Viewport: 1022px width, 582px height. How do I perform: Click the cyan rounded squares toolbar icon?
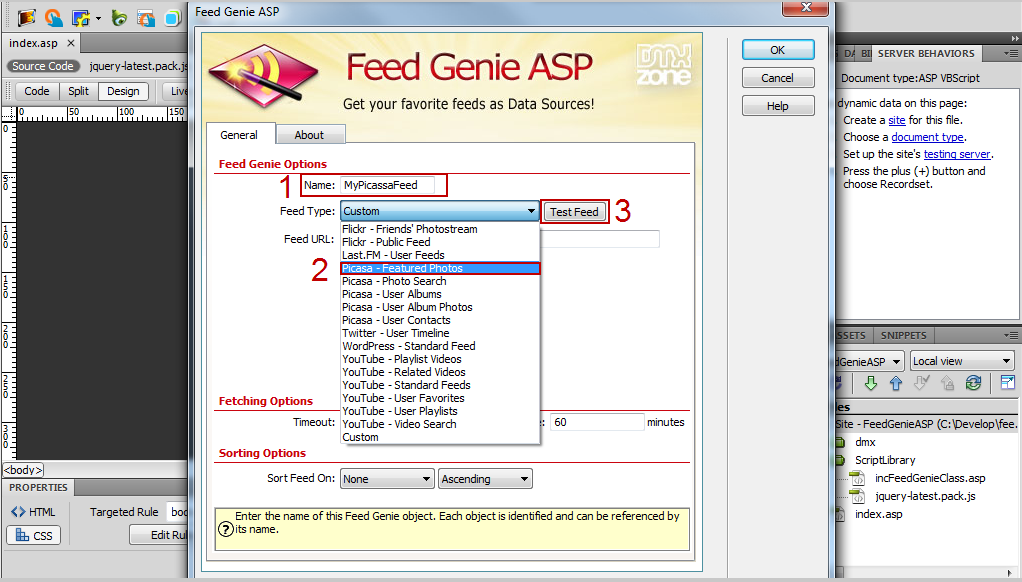point(173,18)
